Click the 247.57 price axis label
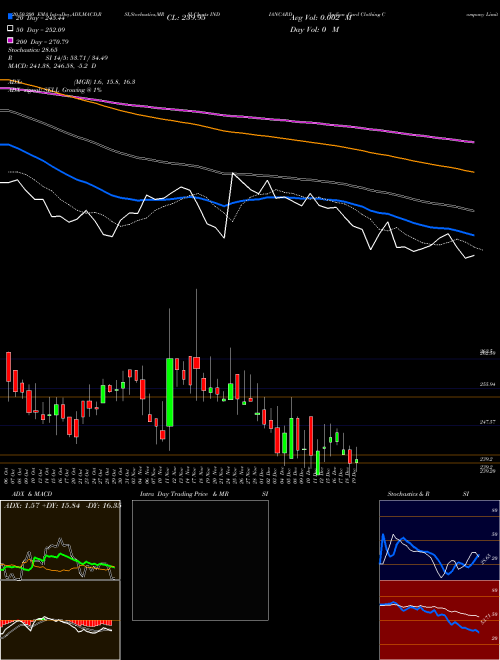 [x=489, y=421]
